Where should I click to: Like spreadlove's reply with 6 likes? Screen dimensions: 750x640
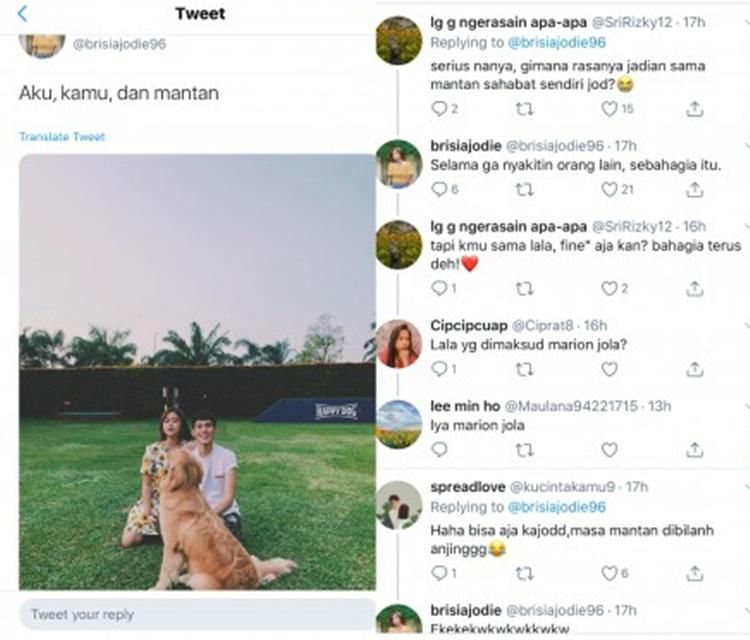click(610, 573)
